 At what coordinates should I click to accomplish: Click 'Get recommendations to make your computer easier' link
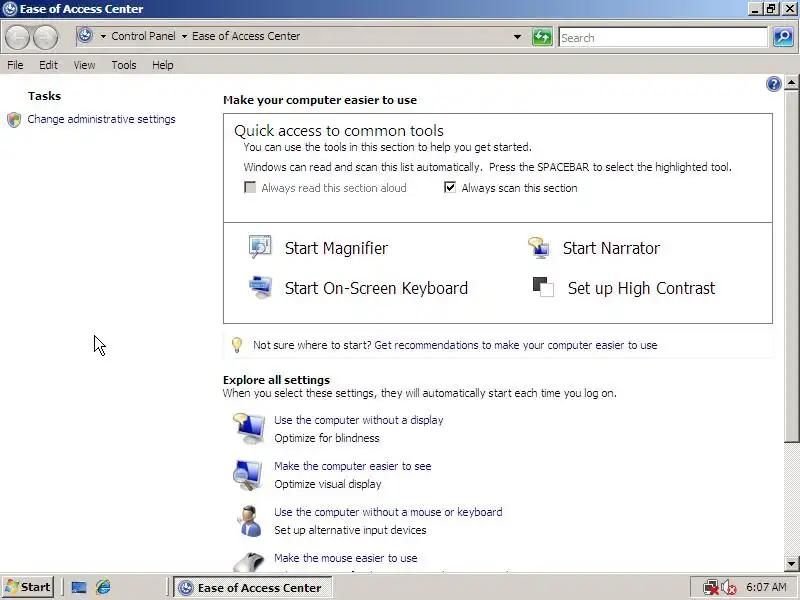pyautogui.click(x=516, y=345)
